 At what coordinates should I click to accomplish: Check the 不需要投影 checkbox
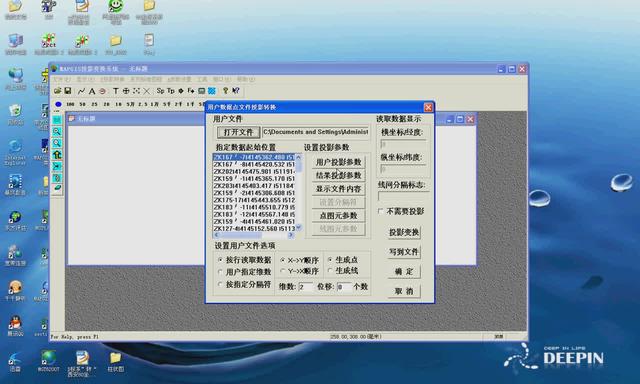tap(381, 211)
